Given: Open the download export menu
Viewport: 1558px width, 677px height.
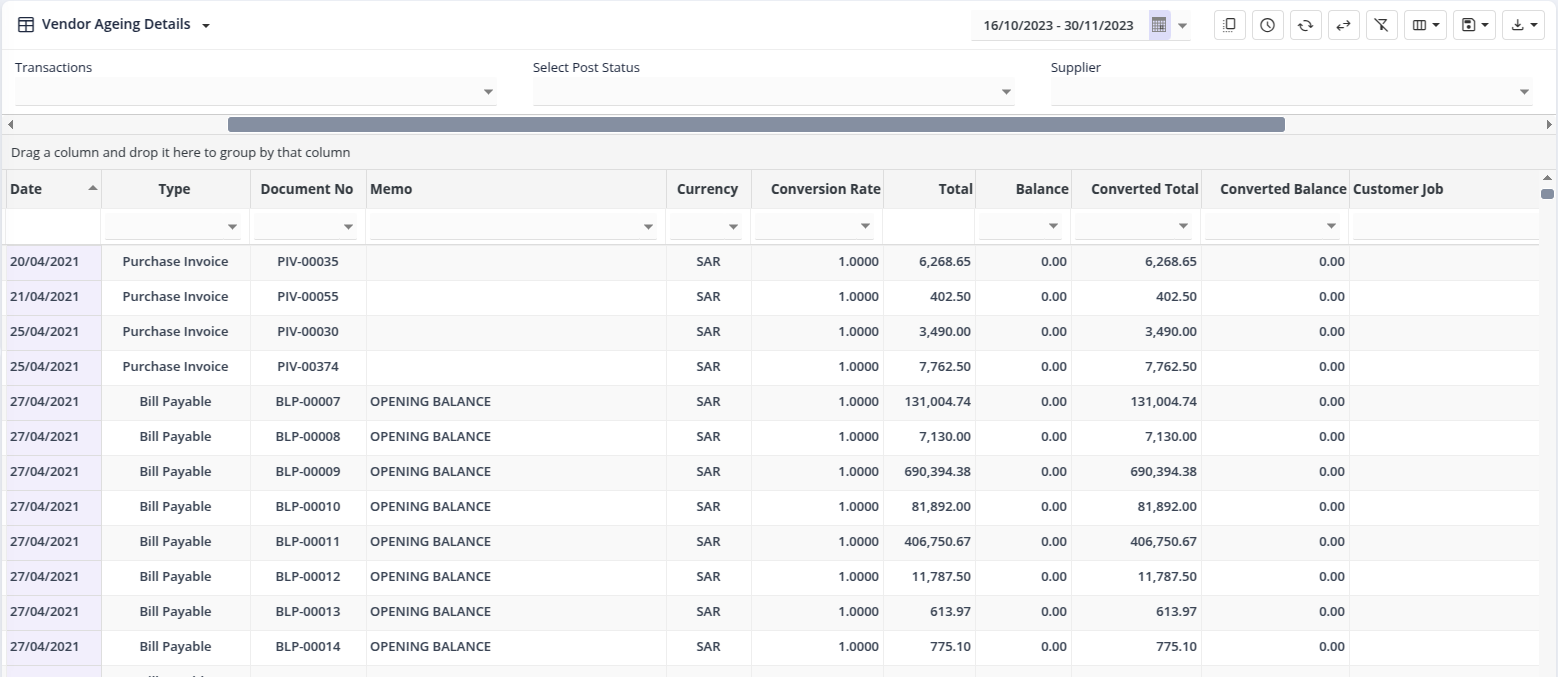Looking at the screenshot, I should pos(1523,25).
